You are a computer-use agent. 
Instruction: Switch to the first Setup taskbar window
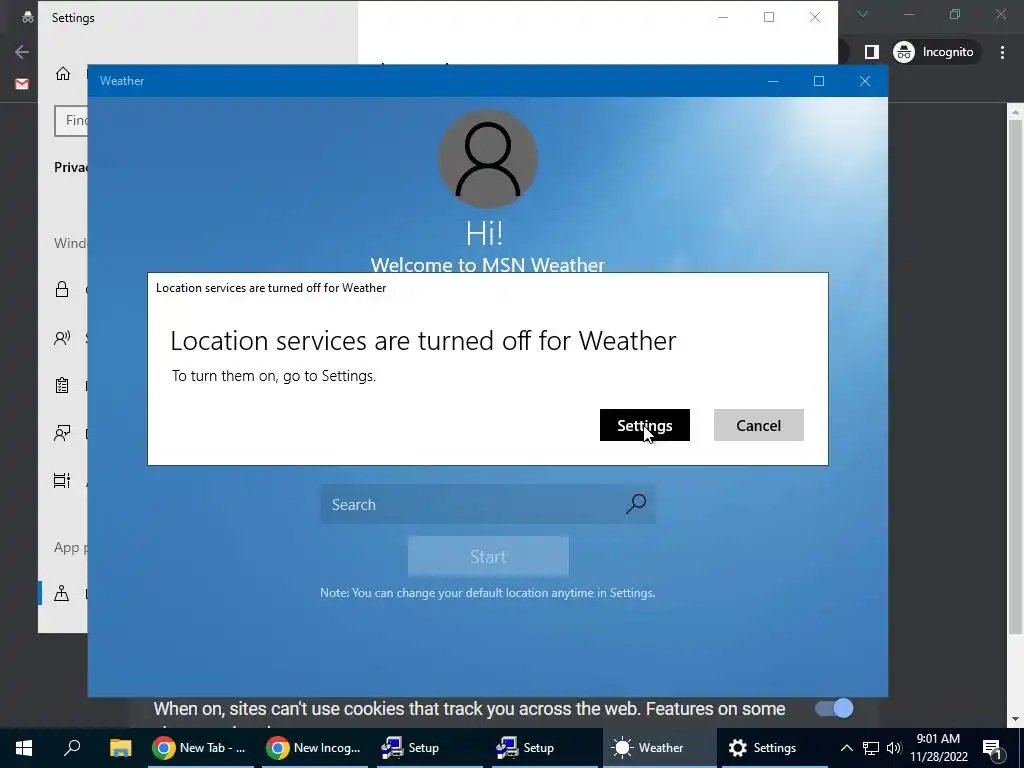point(429,748)
